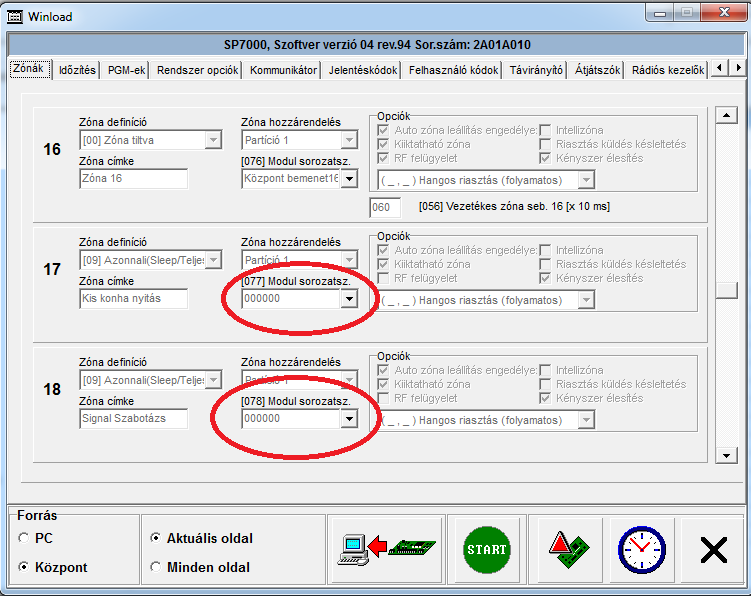Open zone 16 Partíció 1 dropdown
This screenshot has height=596, width=751.
click(350, 140)
